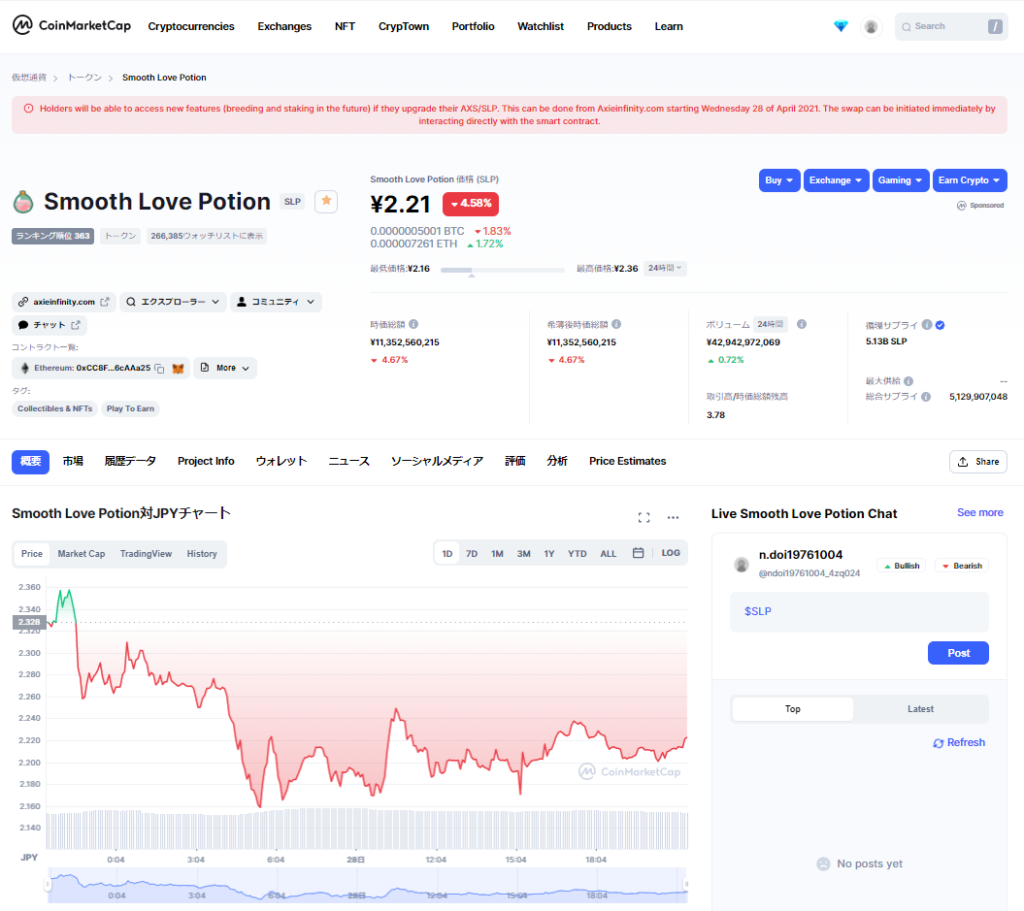
Task: Click the Share button
Action: 978,462
